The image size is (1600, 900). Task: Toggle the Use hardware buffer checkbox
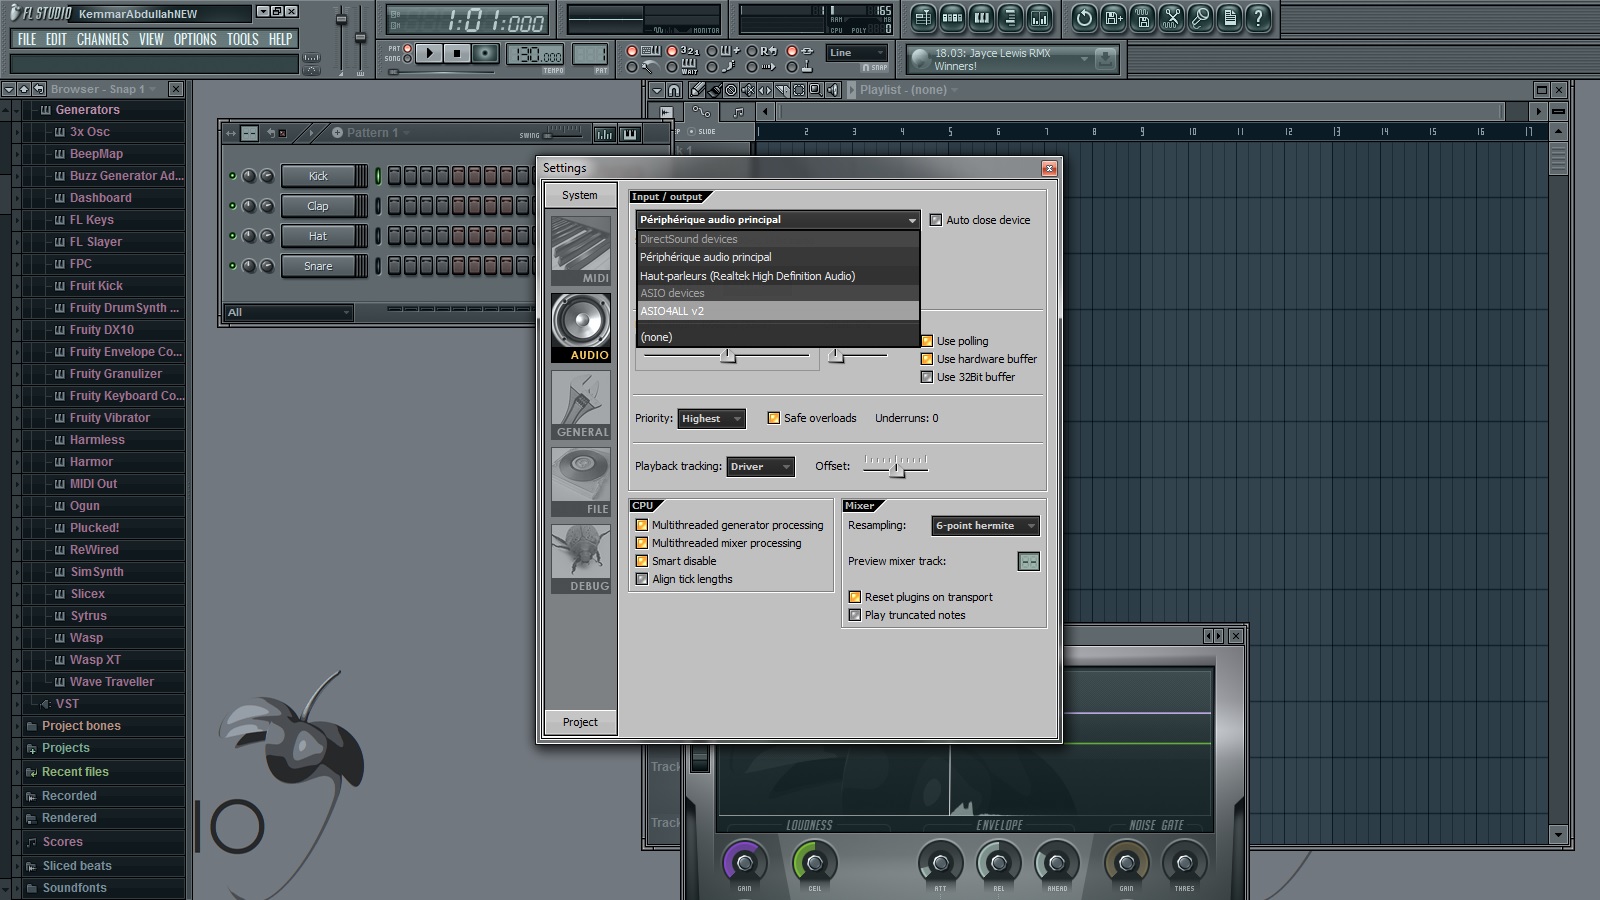[x=927, y=359]
